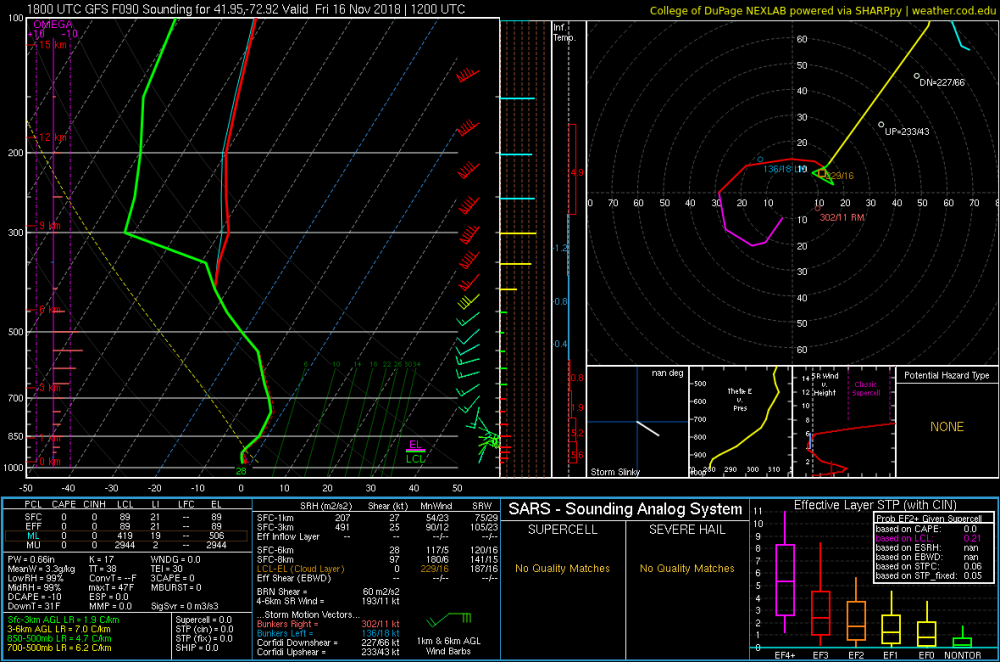Click the UP=233/43 Corfidi marker
Viewport: 1000px width, 662px height.
[881, 125]
